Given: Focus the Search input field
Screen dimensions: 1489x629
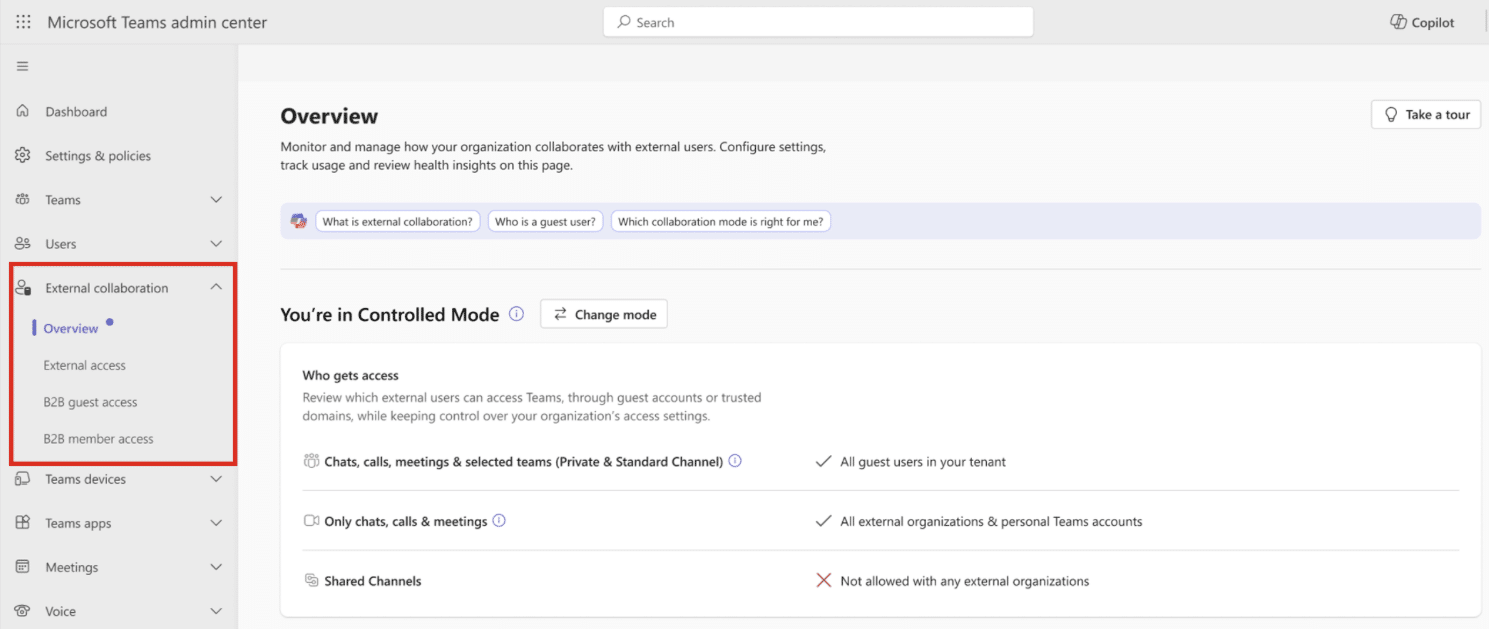Looking at the screenshot, I should coord(818,22).
